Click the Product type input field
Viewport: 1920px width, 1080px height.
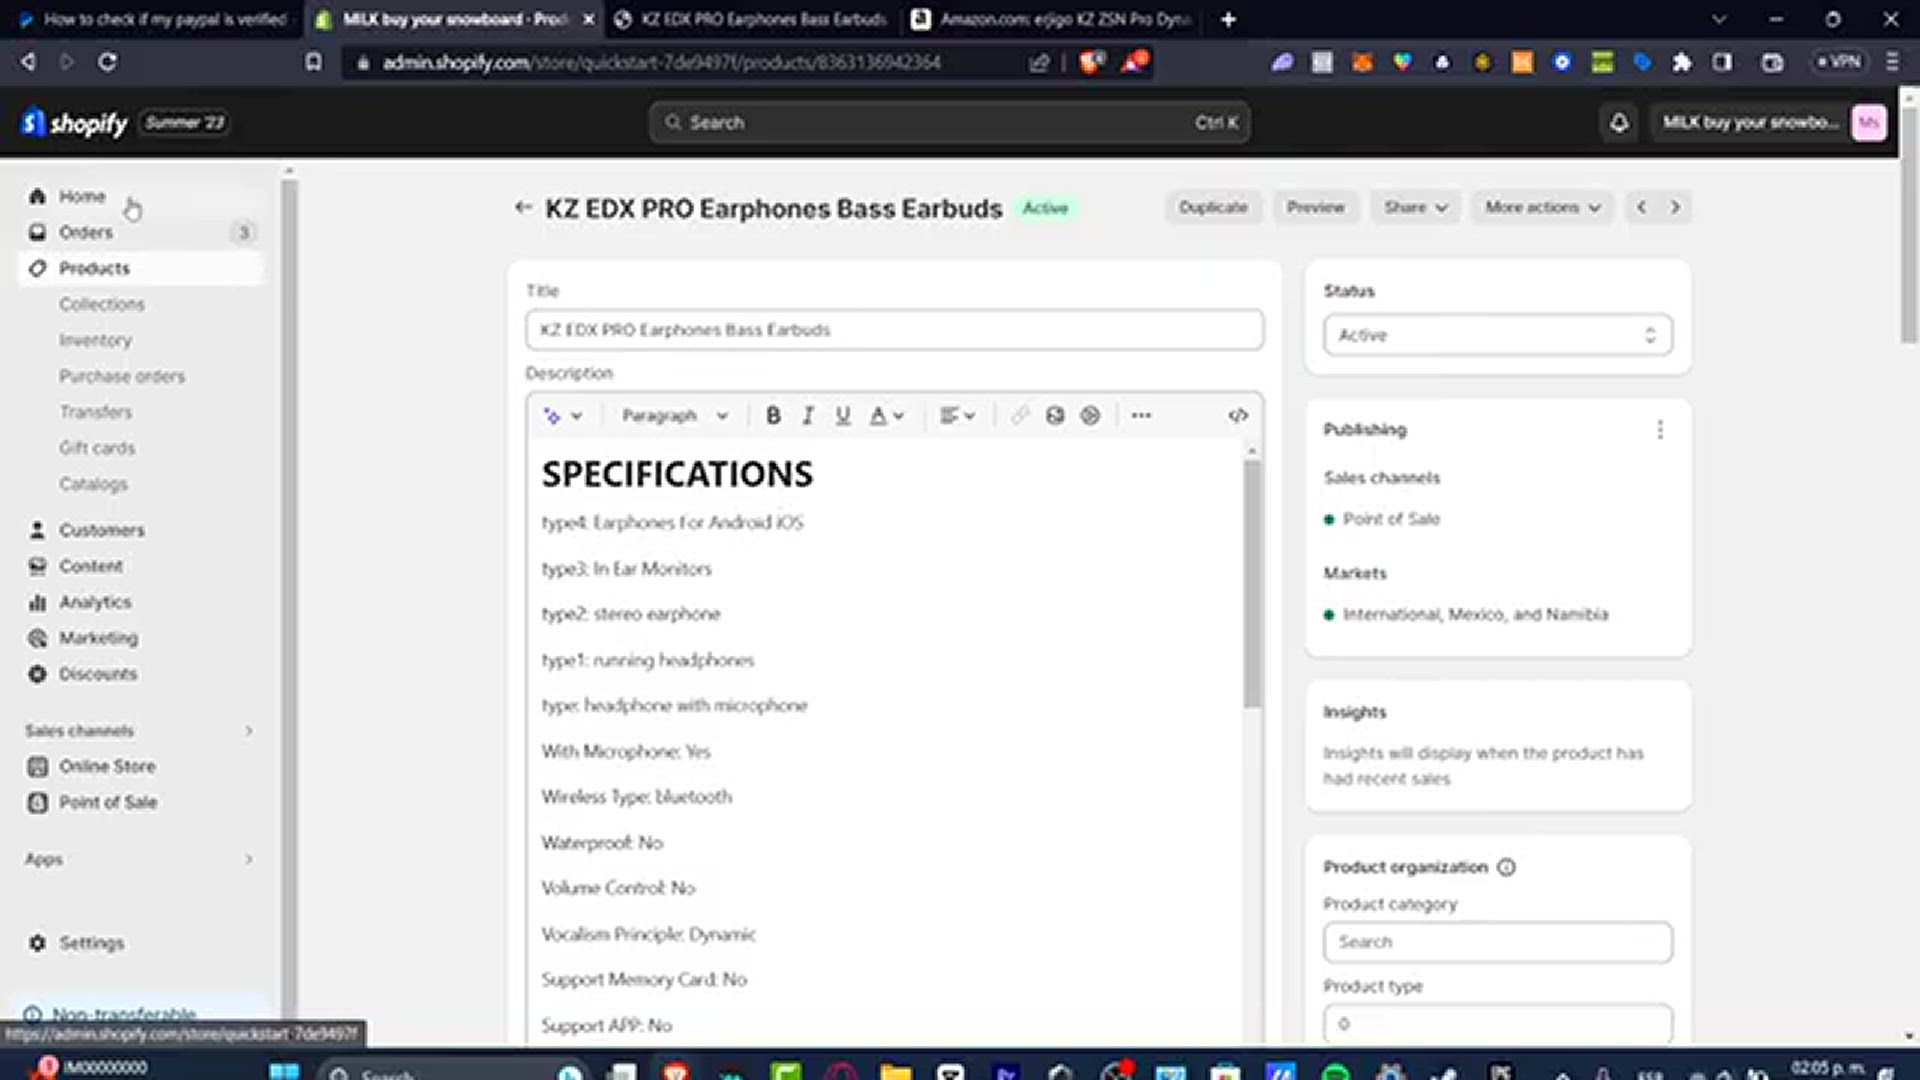(1497, 1023)
